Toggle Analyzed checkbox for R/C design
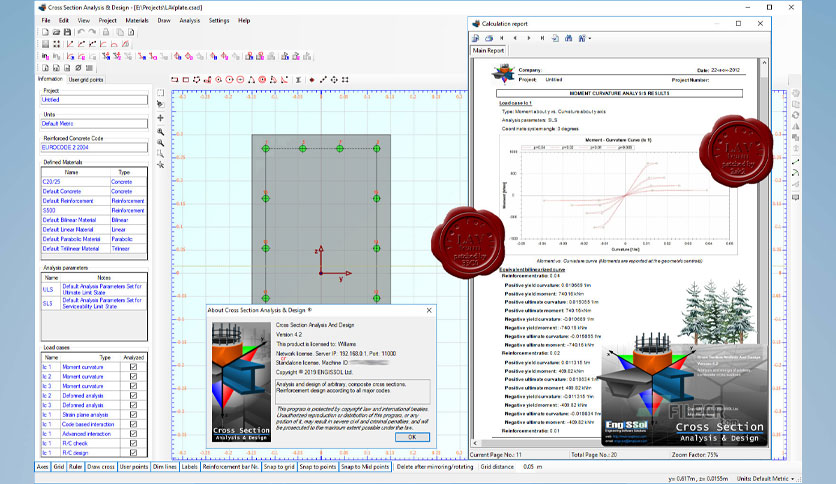Image resolution: width=836 pixels, height=484 pixels. click(x=133, y=453)
